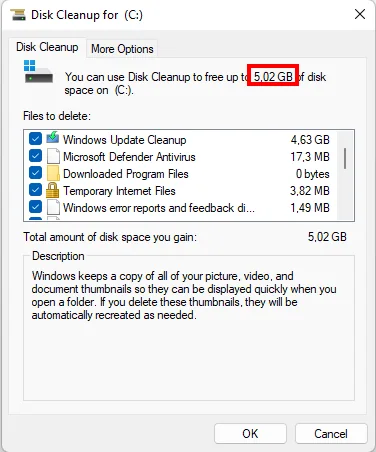The image size is (376, 452).
Task: Click the Description group label
Action: (x=58, y=256)
